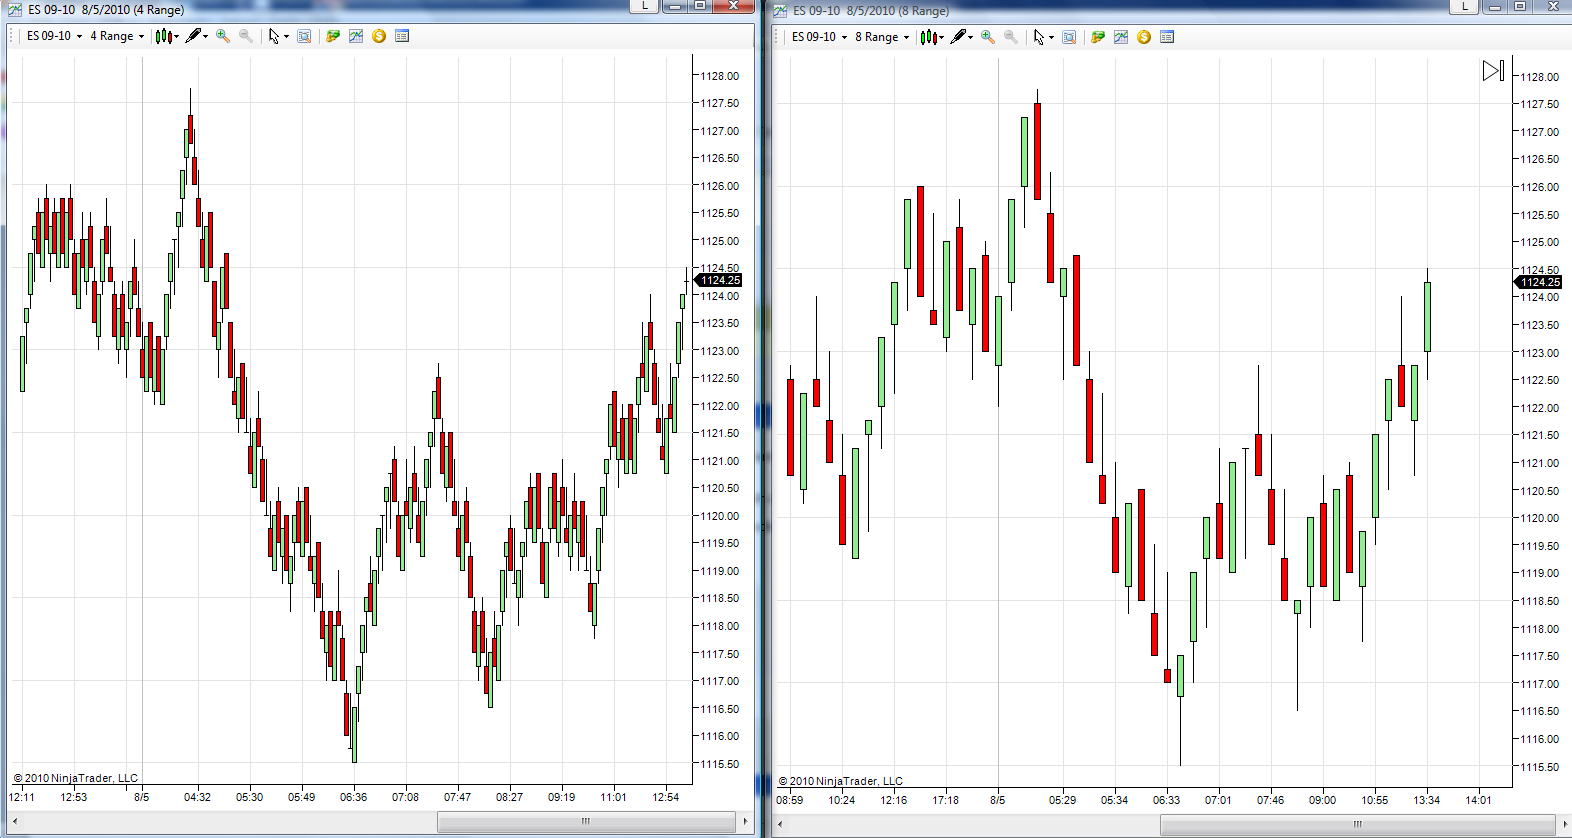This screenshot has width=1572, height=838.
Task: Open the cursor pointer dropdown in the 8 Range chart
Action: click(1043, 37)
